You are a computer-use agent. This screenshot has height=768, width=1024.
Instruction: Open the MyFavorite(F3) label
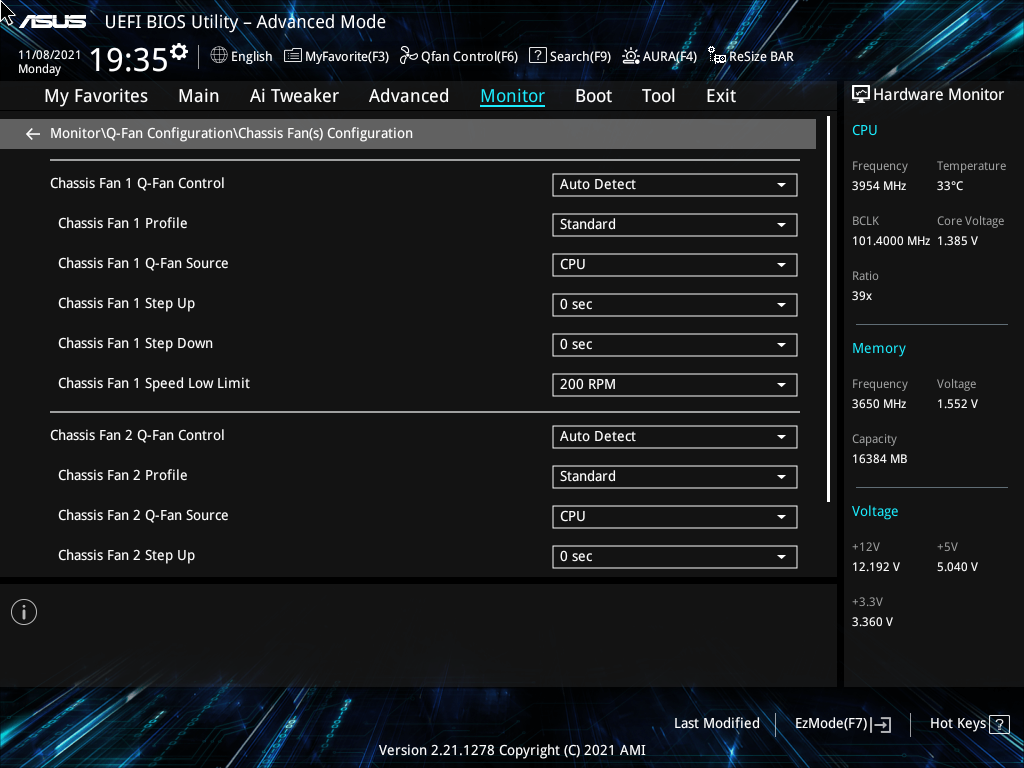point(347,57)
